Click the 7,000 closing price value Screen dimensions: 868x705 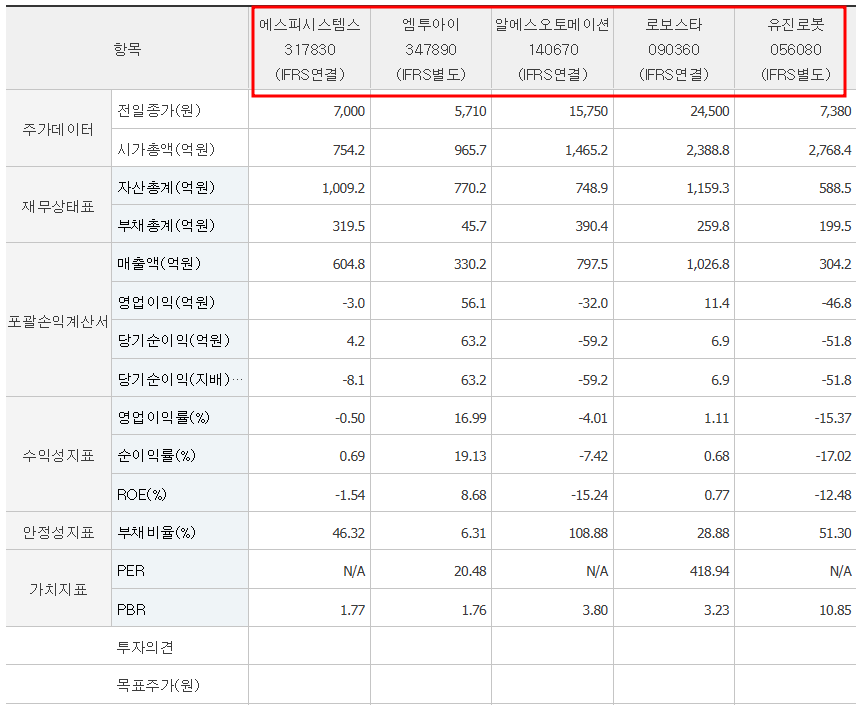(x=349, y=111)
